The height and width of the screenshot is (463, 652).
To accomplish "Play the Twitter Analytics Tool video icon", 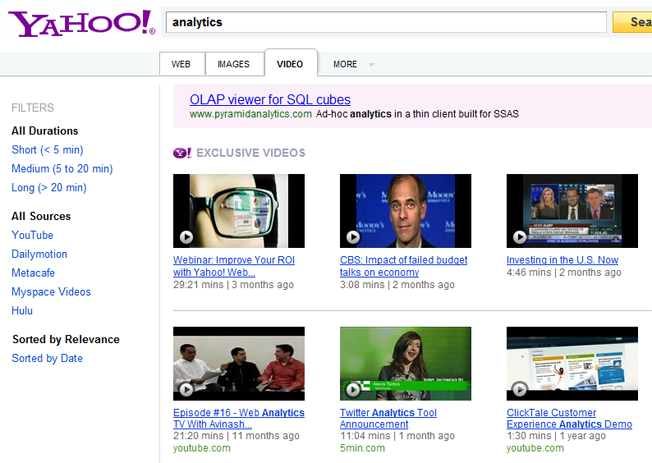I will (x=353, y=390).
